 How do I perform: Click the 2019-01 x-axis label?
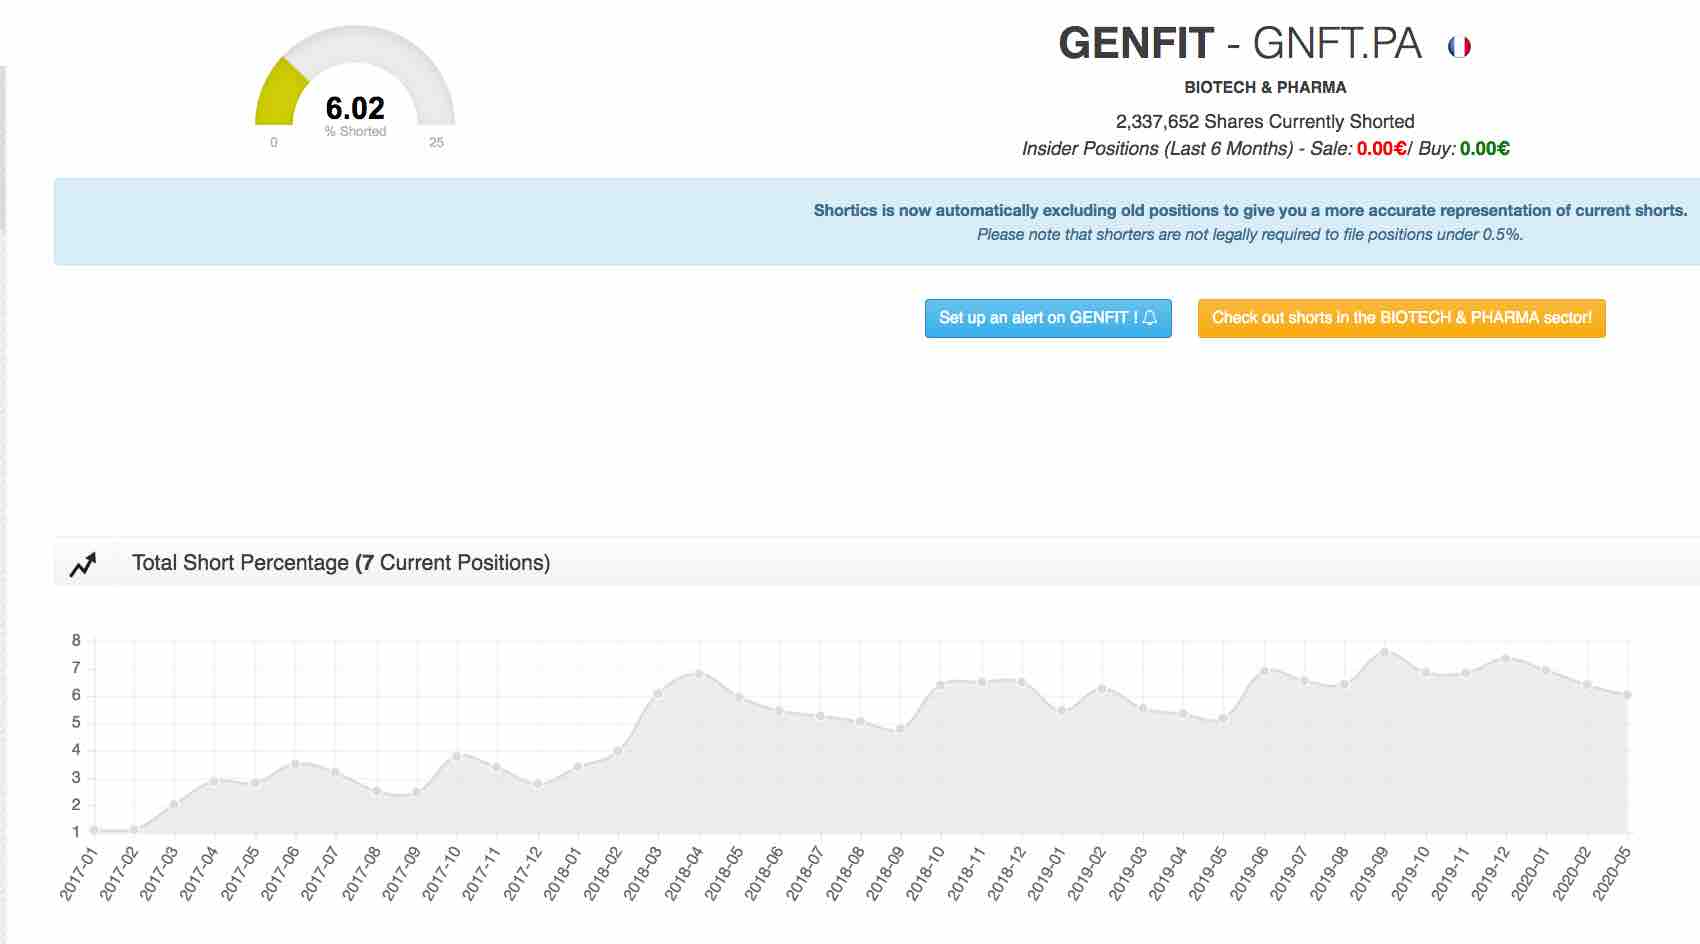(1045, 874)
